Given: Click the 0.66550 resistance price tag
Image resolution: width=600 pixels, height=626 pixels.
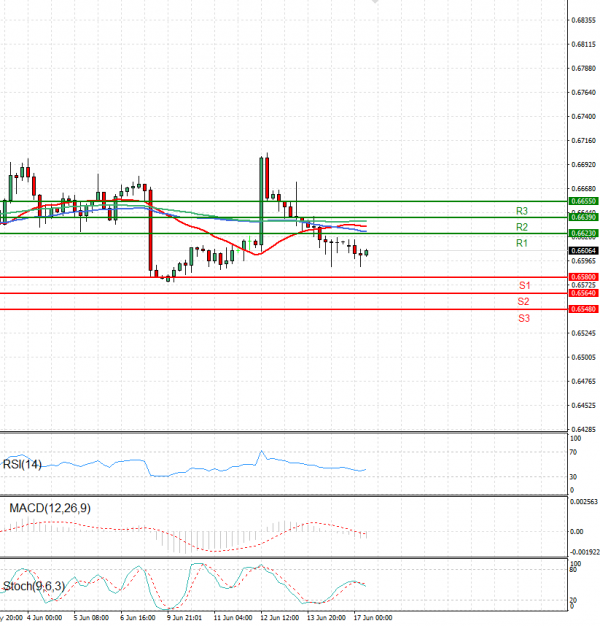Looking at the screenshot, I should click(x=583, y=201).
